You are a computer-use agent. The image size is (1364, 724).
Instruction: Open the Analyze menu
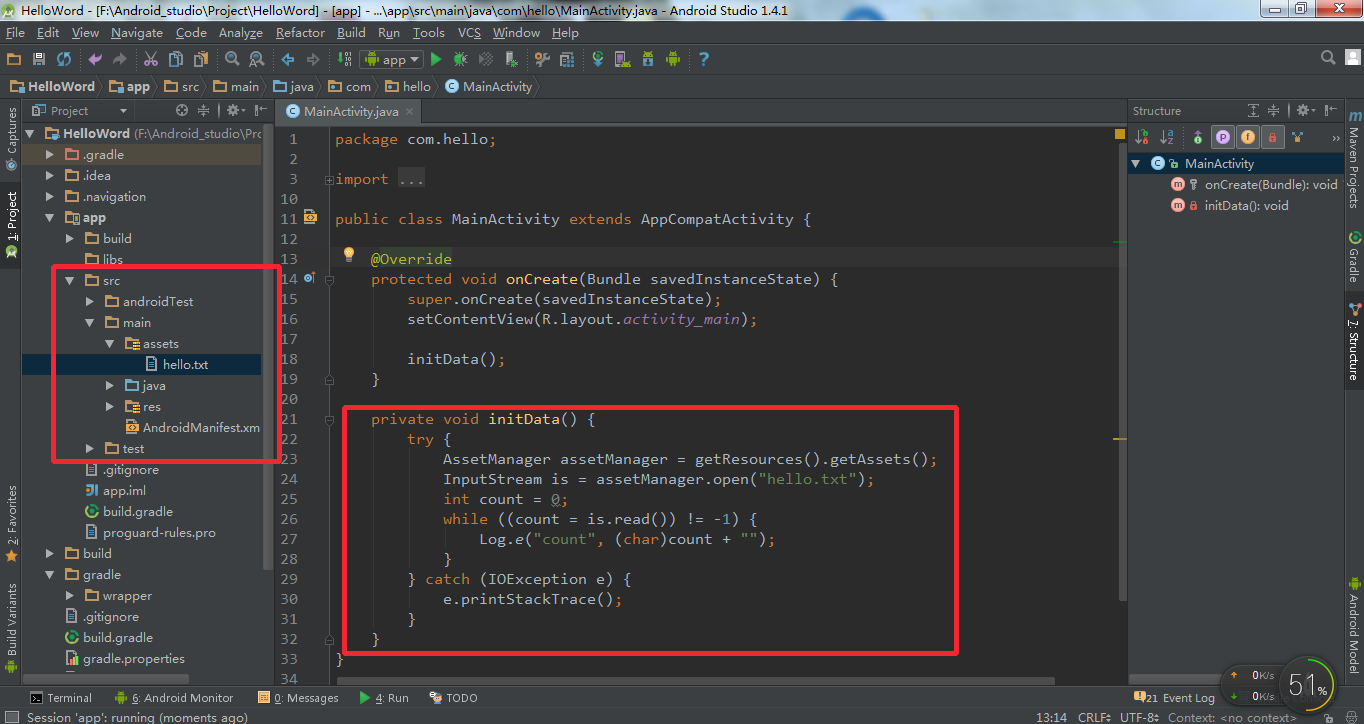(x=240, y=32)
